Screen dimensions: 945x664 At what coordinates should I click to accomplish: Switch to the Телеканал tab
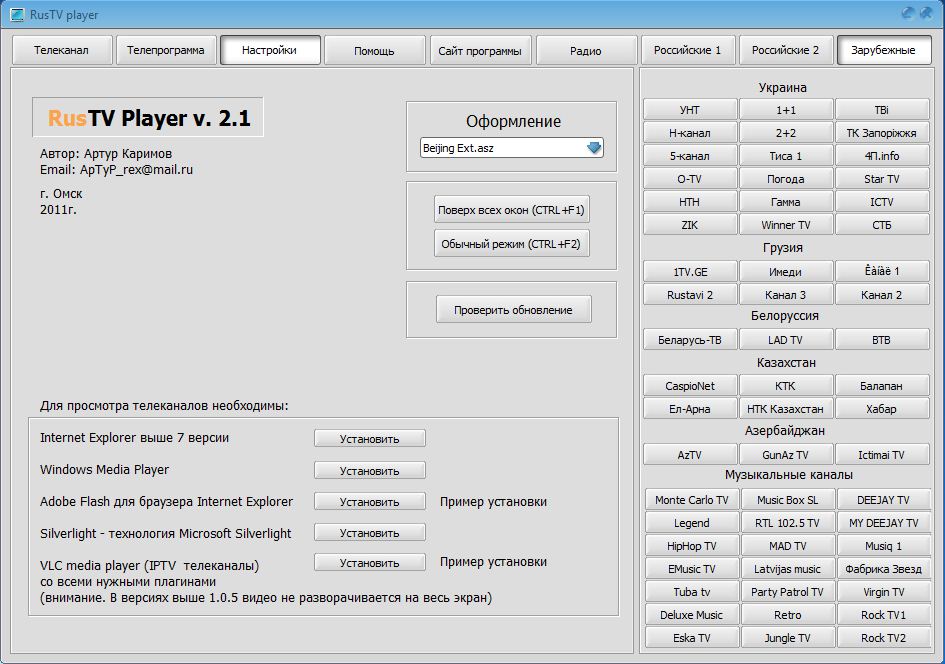click(x=61, y=50)
